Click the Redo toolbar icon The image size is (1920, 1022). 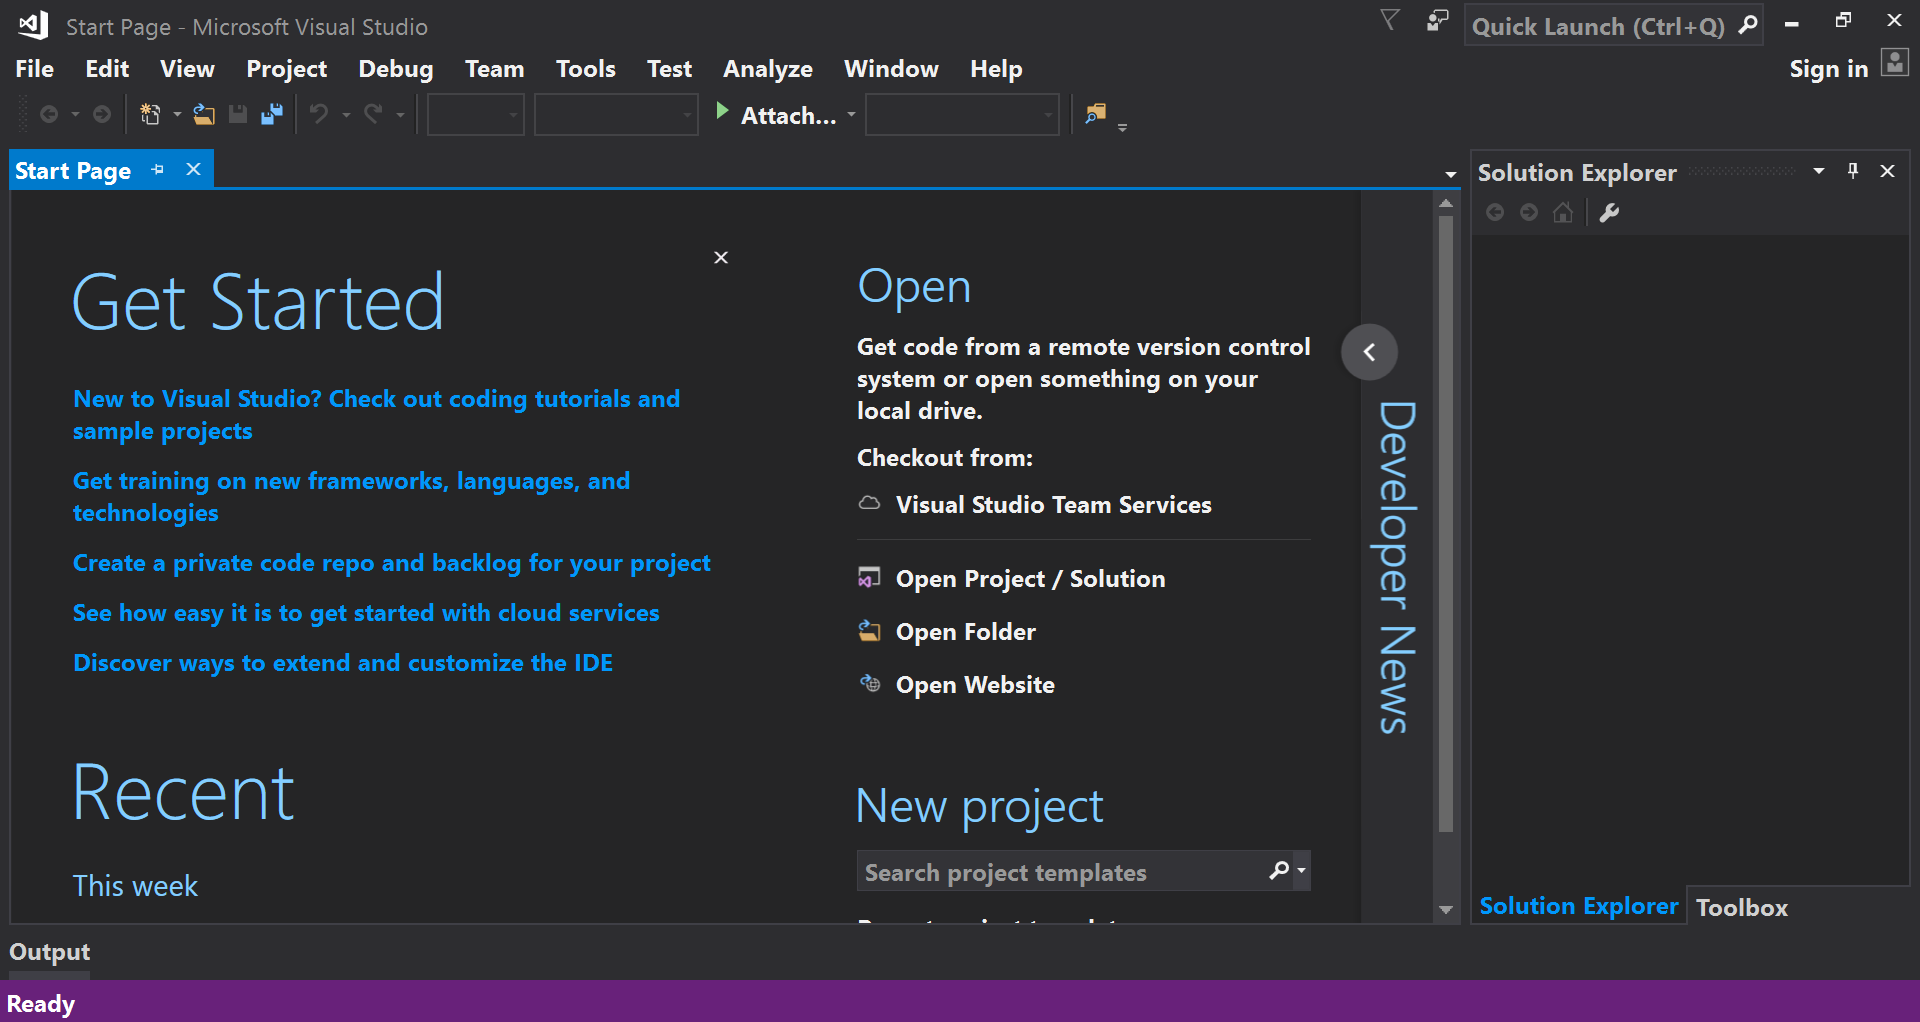click(373, 115)
